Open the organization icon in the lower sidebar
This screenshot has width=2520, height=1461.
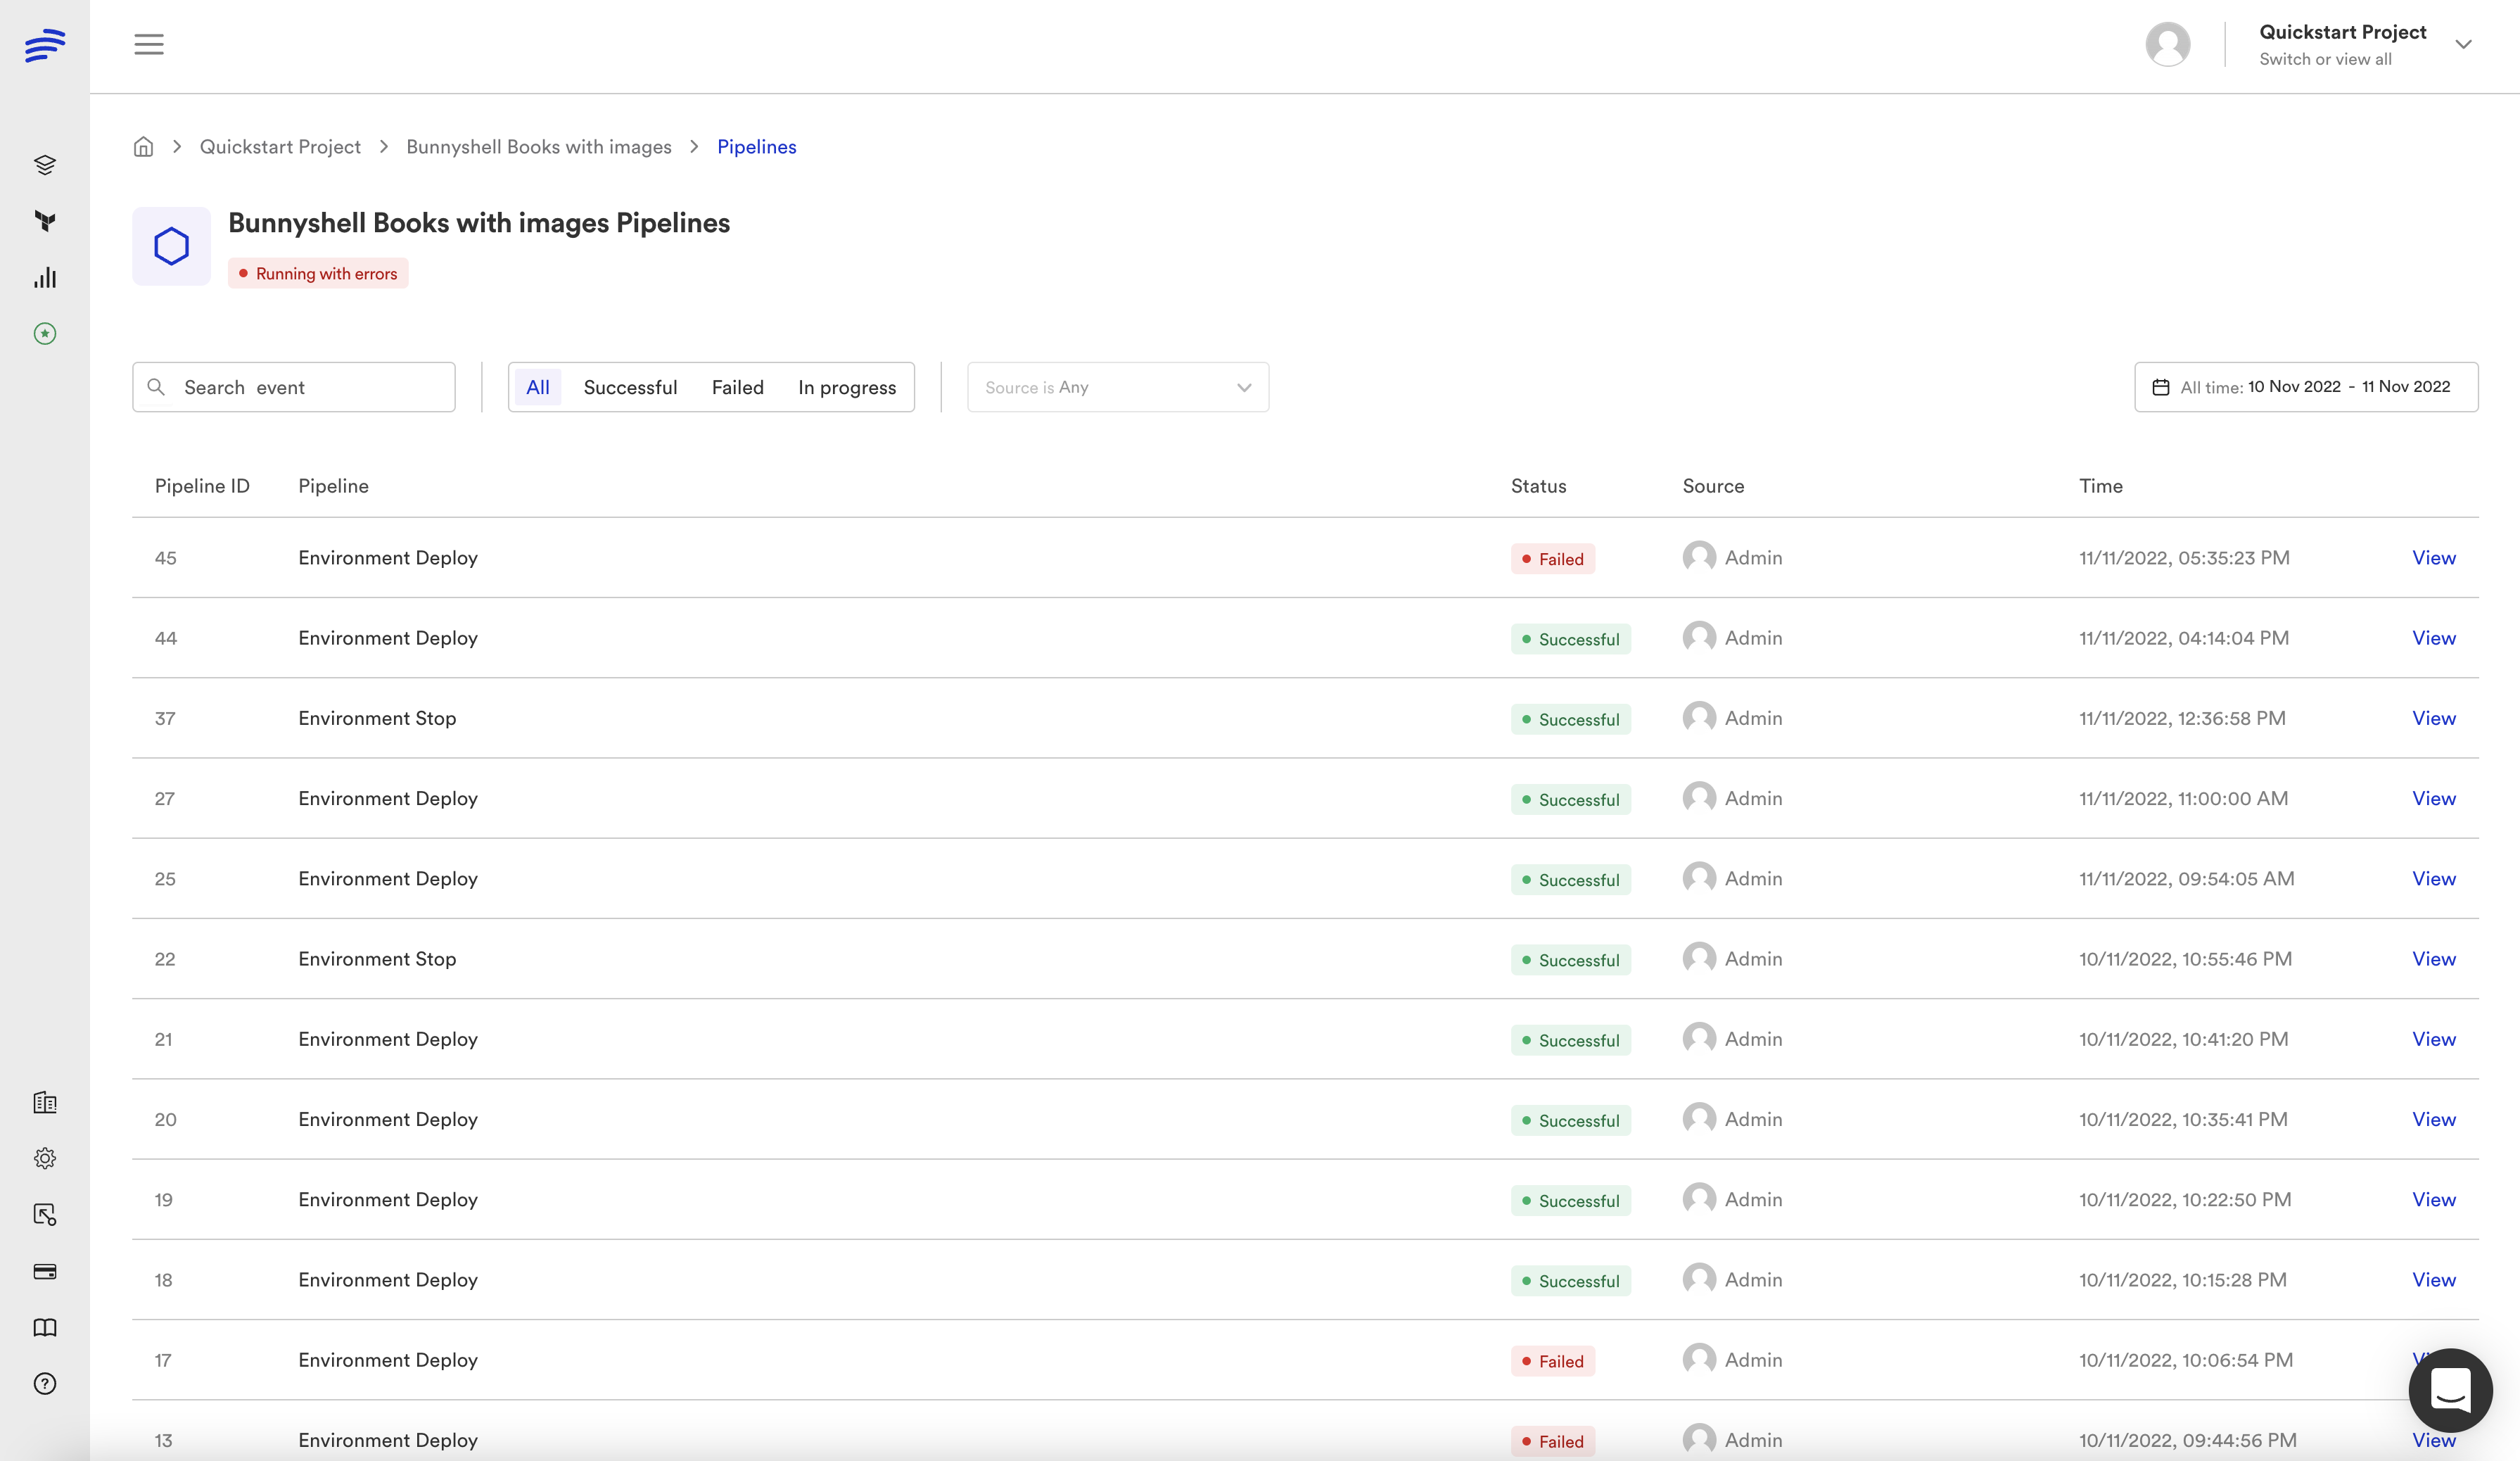pos(45,1103)
